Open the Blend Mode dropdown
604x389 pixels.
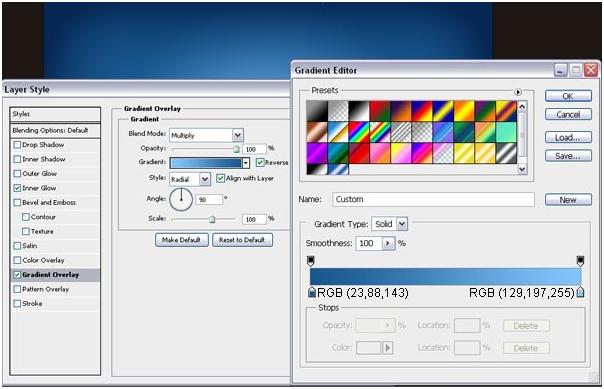pos(238,135)
